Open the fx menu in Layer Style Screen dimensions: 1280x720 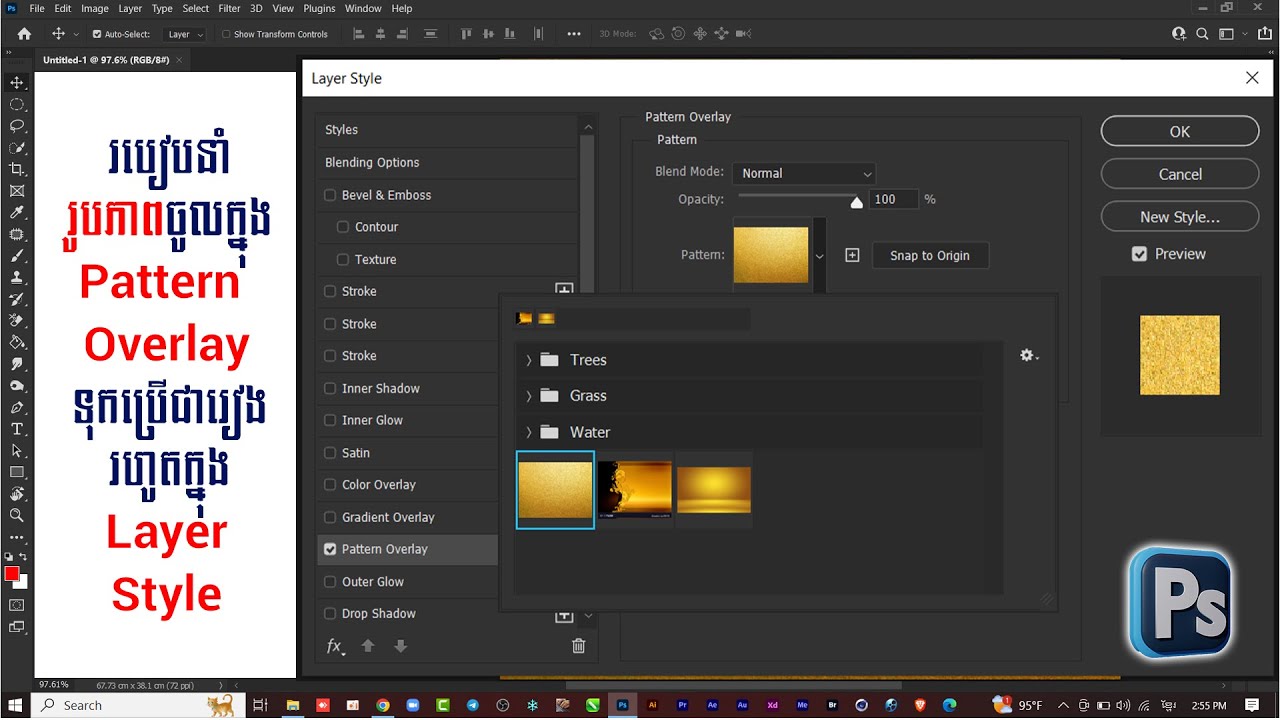pyautogui.click(x=336, y=646)
